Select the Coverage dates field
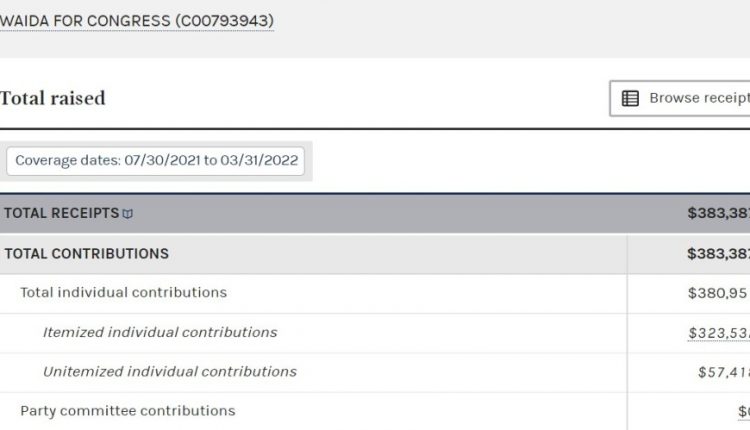 coord(155,161)
